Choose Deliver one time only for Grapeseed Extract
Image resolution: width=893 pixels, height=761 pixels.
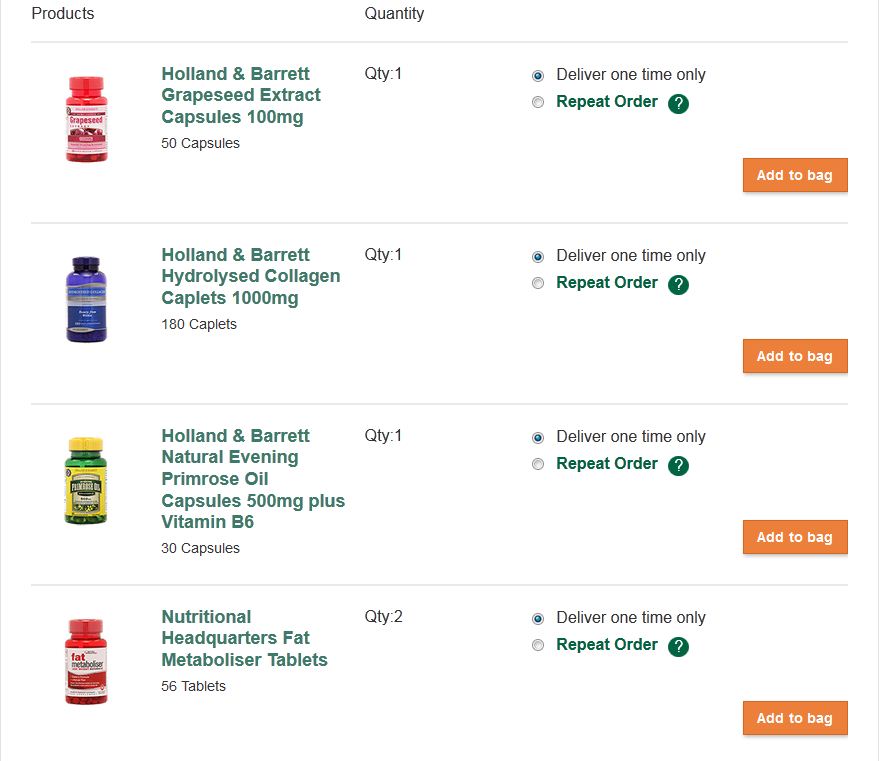pyautogui.click(x=538, y=75)
